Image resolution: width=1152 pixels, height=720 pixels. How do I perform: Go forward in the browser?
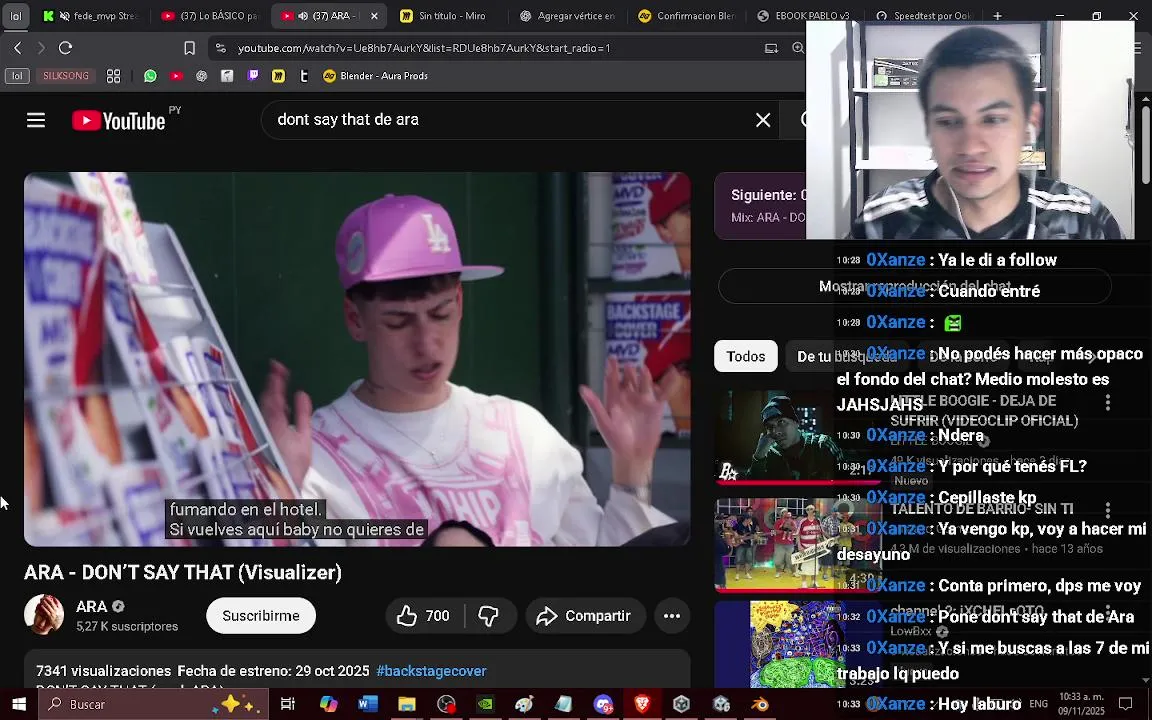(41, 48)
